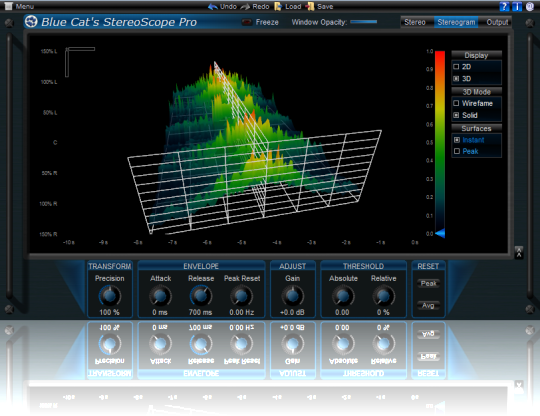Open the help question mark icon
The width and height of the screenshot is (540, 416).
pos(504,6)
